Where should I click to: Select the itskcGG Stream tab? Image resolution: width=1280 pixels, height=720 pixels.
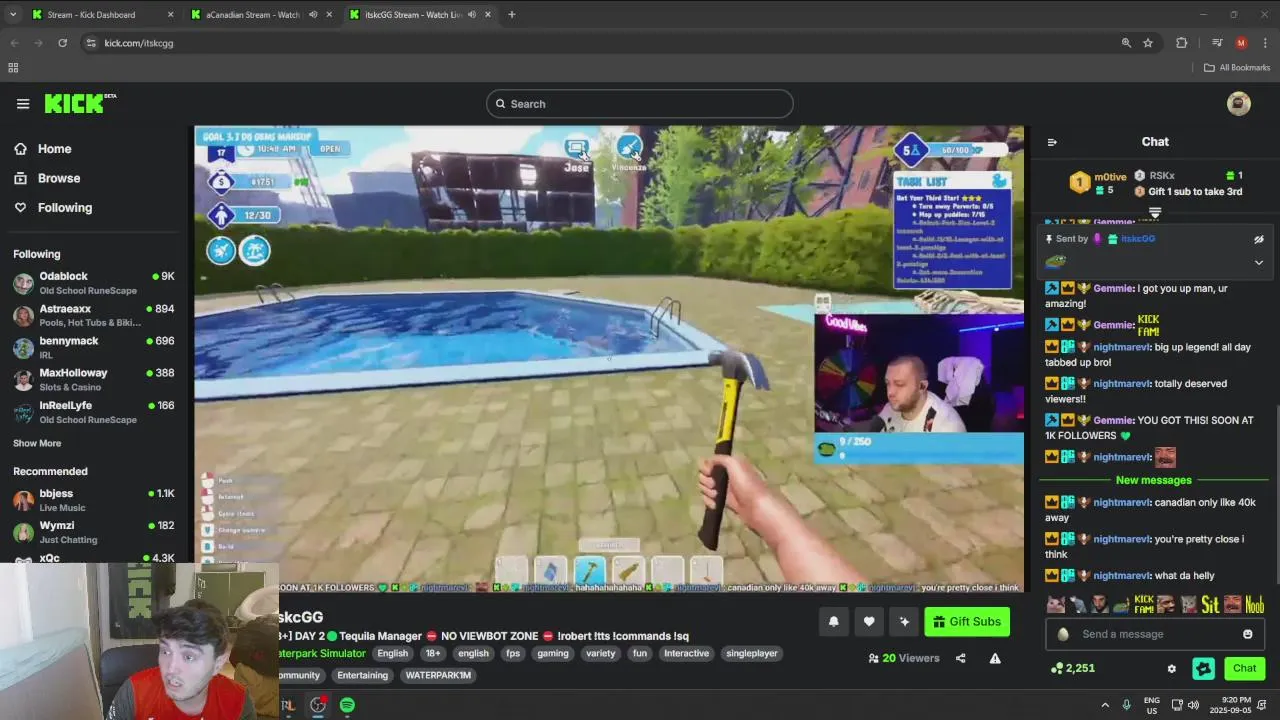click(420, 15)
